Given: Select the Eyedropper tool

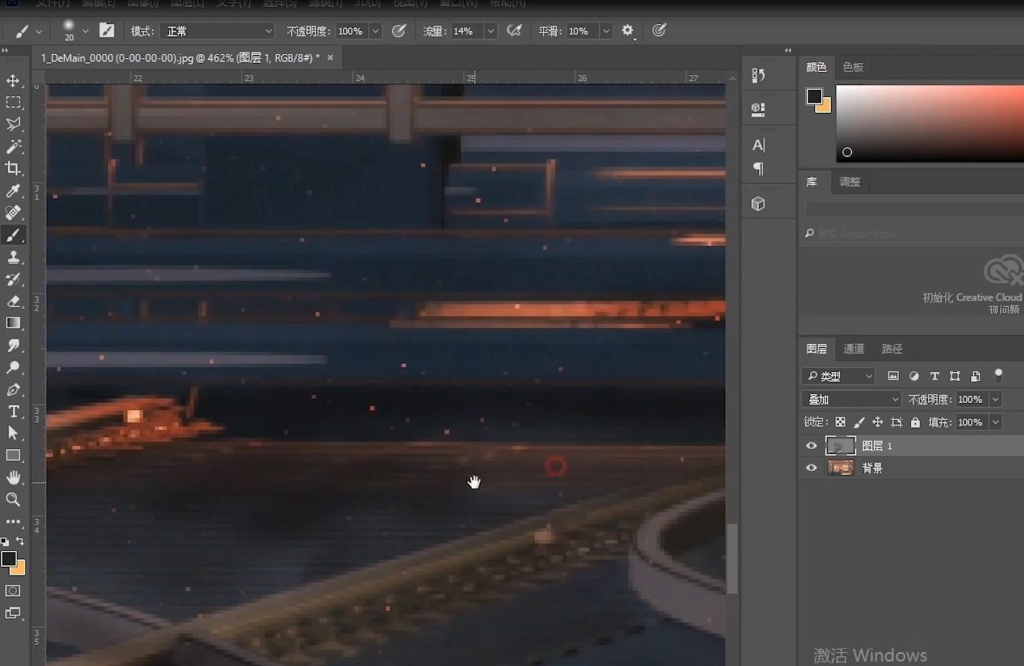Looking at the screenshot, I should point(13,191).
